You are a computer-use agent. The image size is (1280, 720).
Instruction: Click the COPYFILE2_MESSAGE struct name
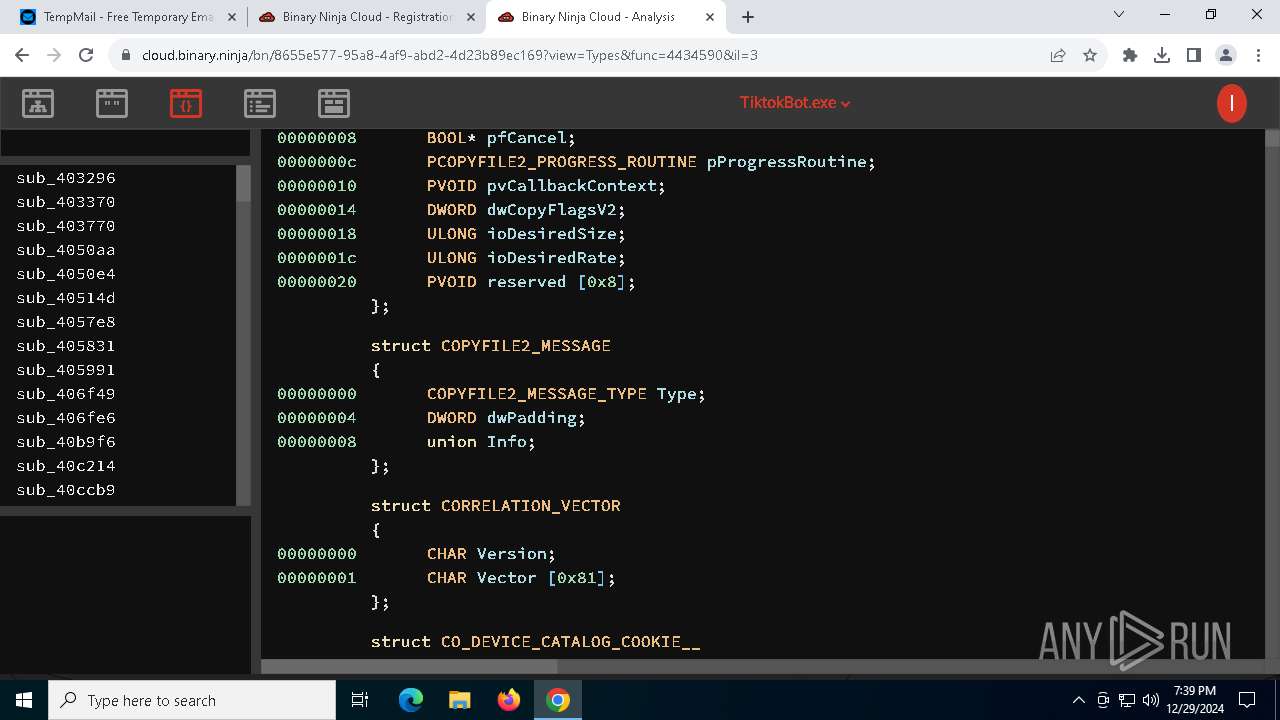pos(526,346)
